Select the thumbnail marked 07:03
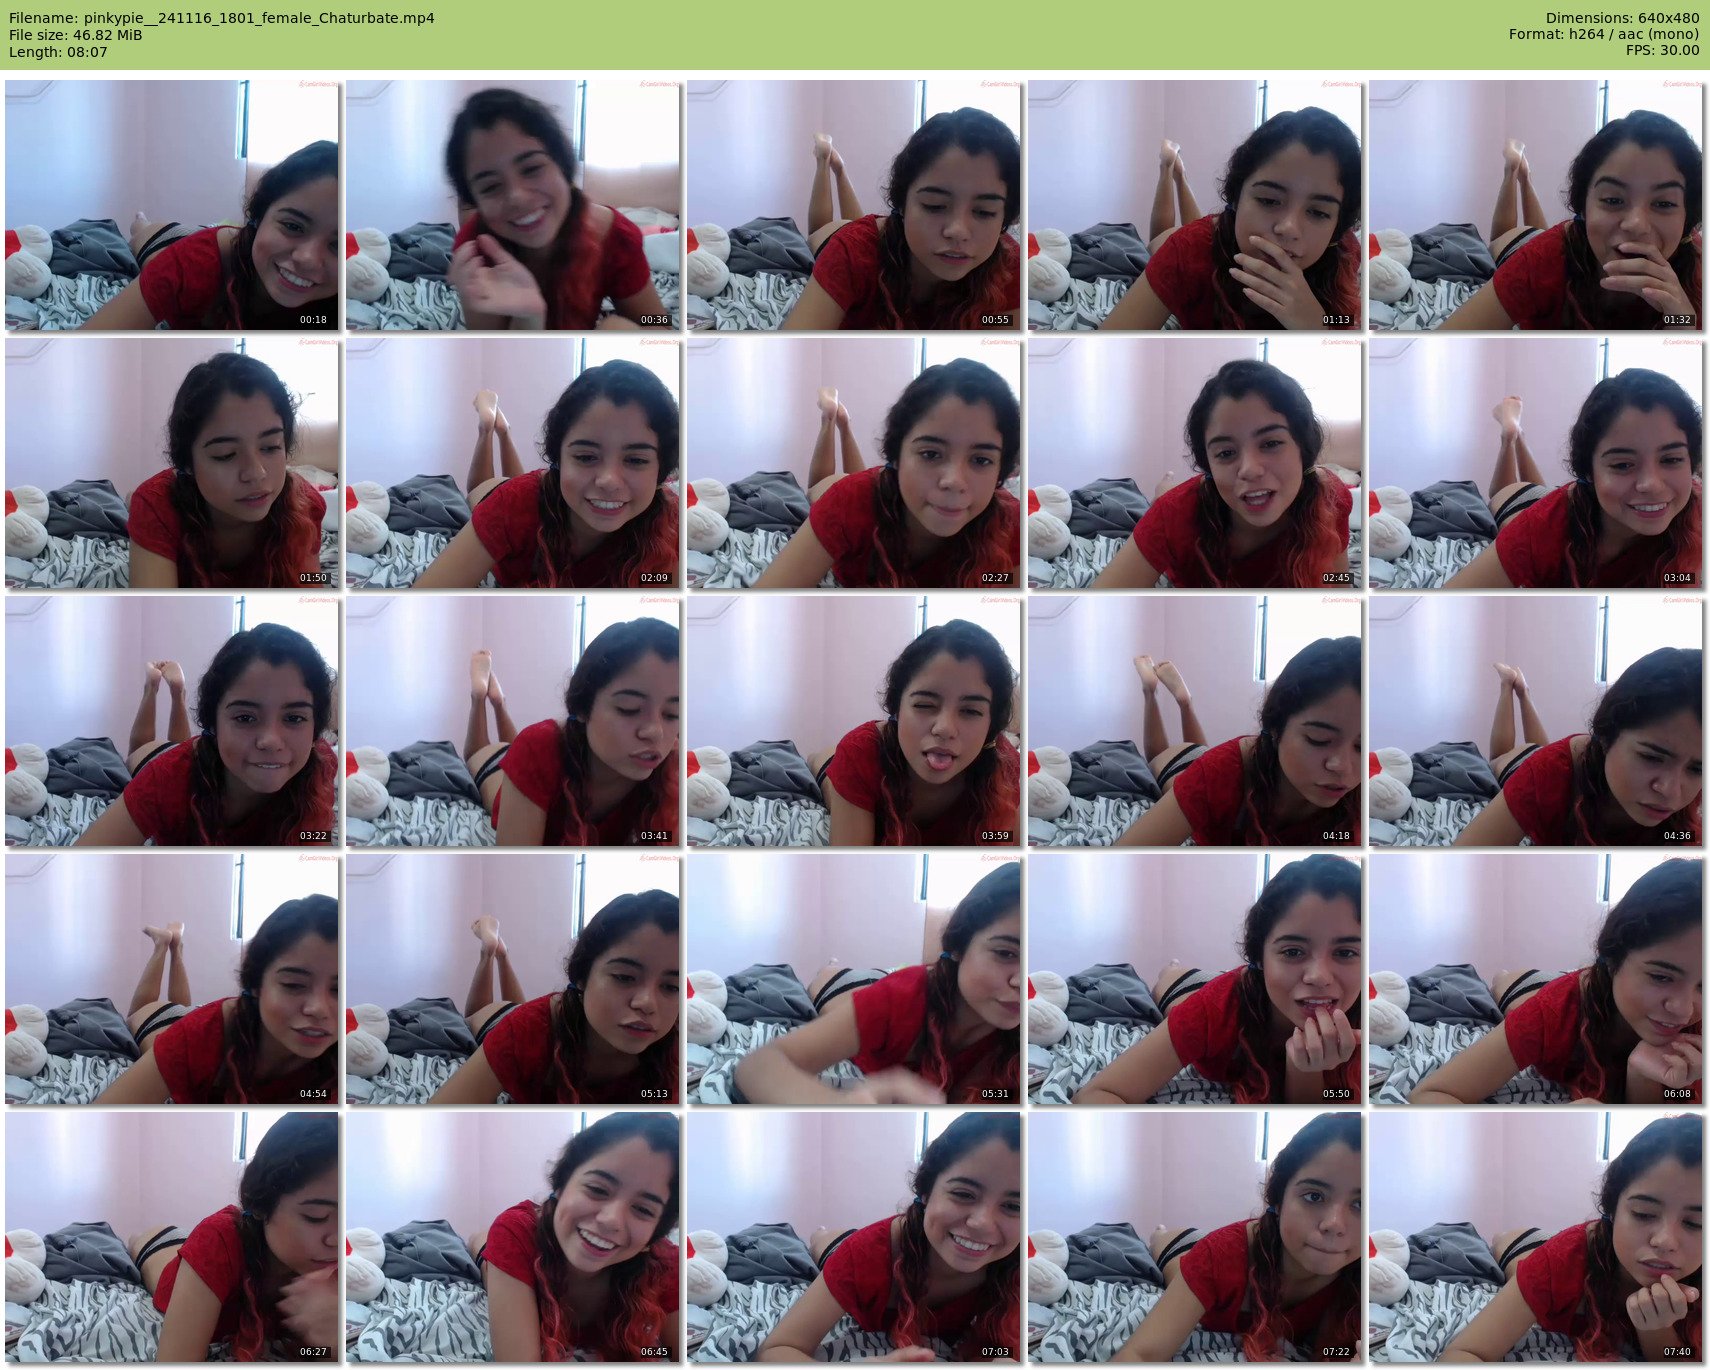1710x1370 pixels. point(854,1237)
